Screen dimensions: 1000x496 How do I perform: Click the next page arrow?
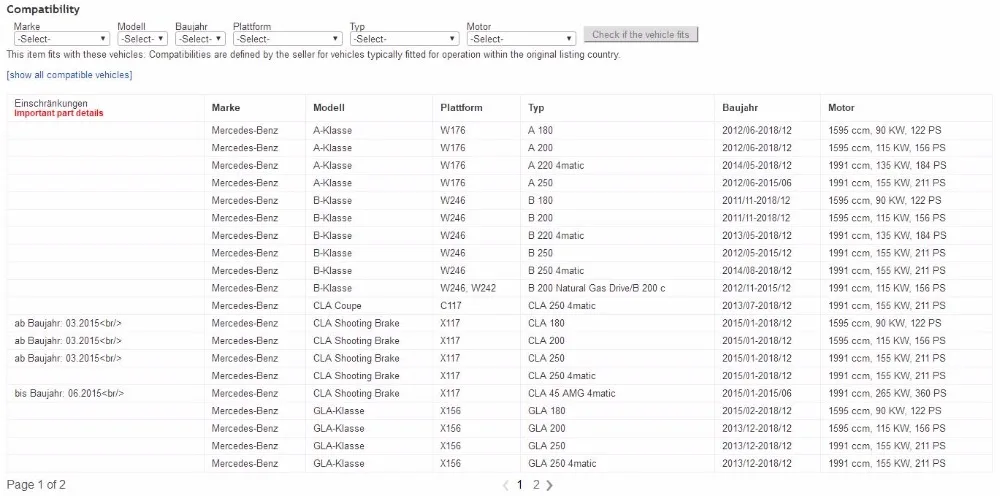[550, 486]
